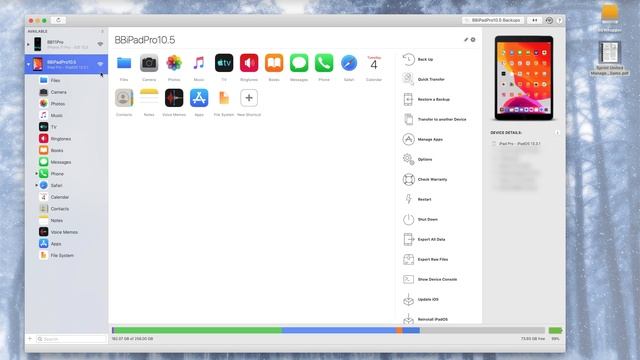640x360 pixels.
Task: Open the Options action
Action: pyautogui.click(x=418, y=159)
